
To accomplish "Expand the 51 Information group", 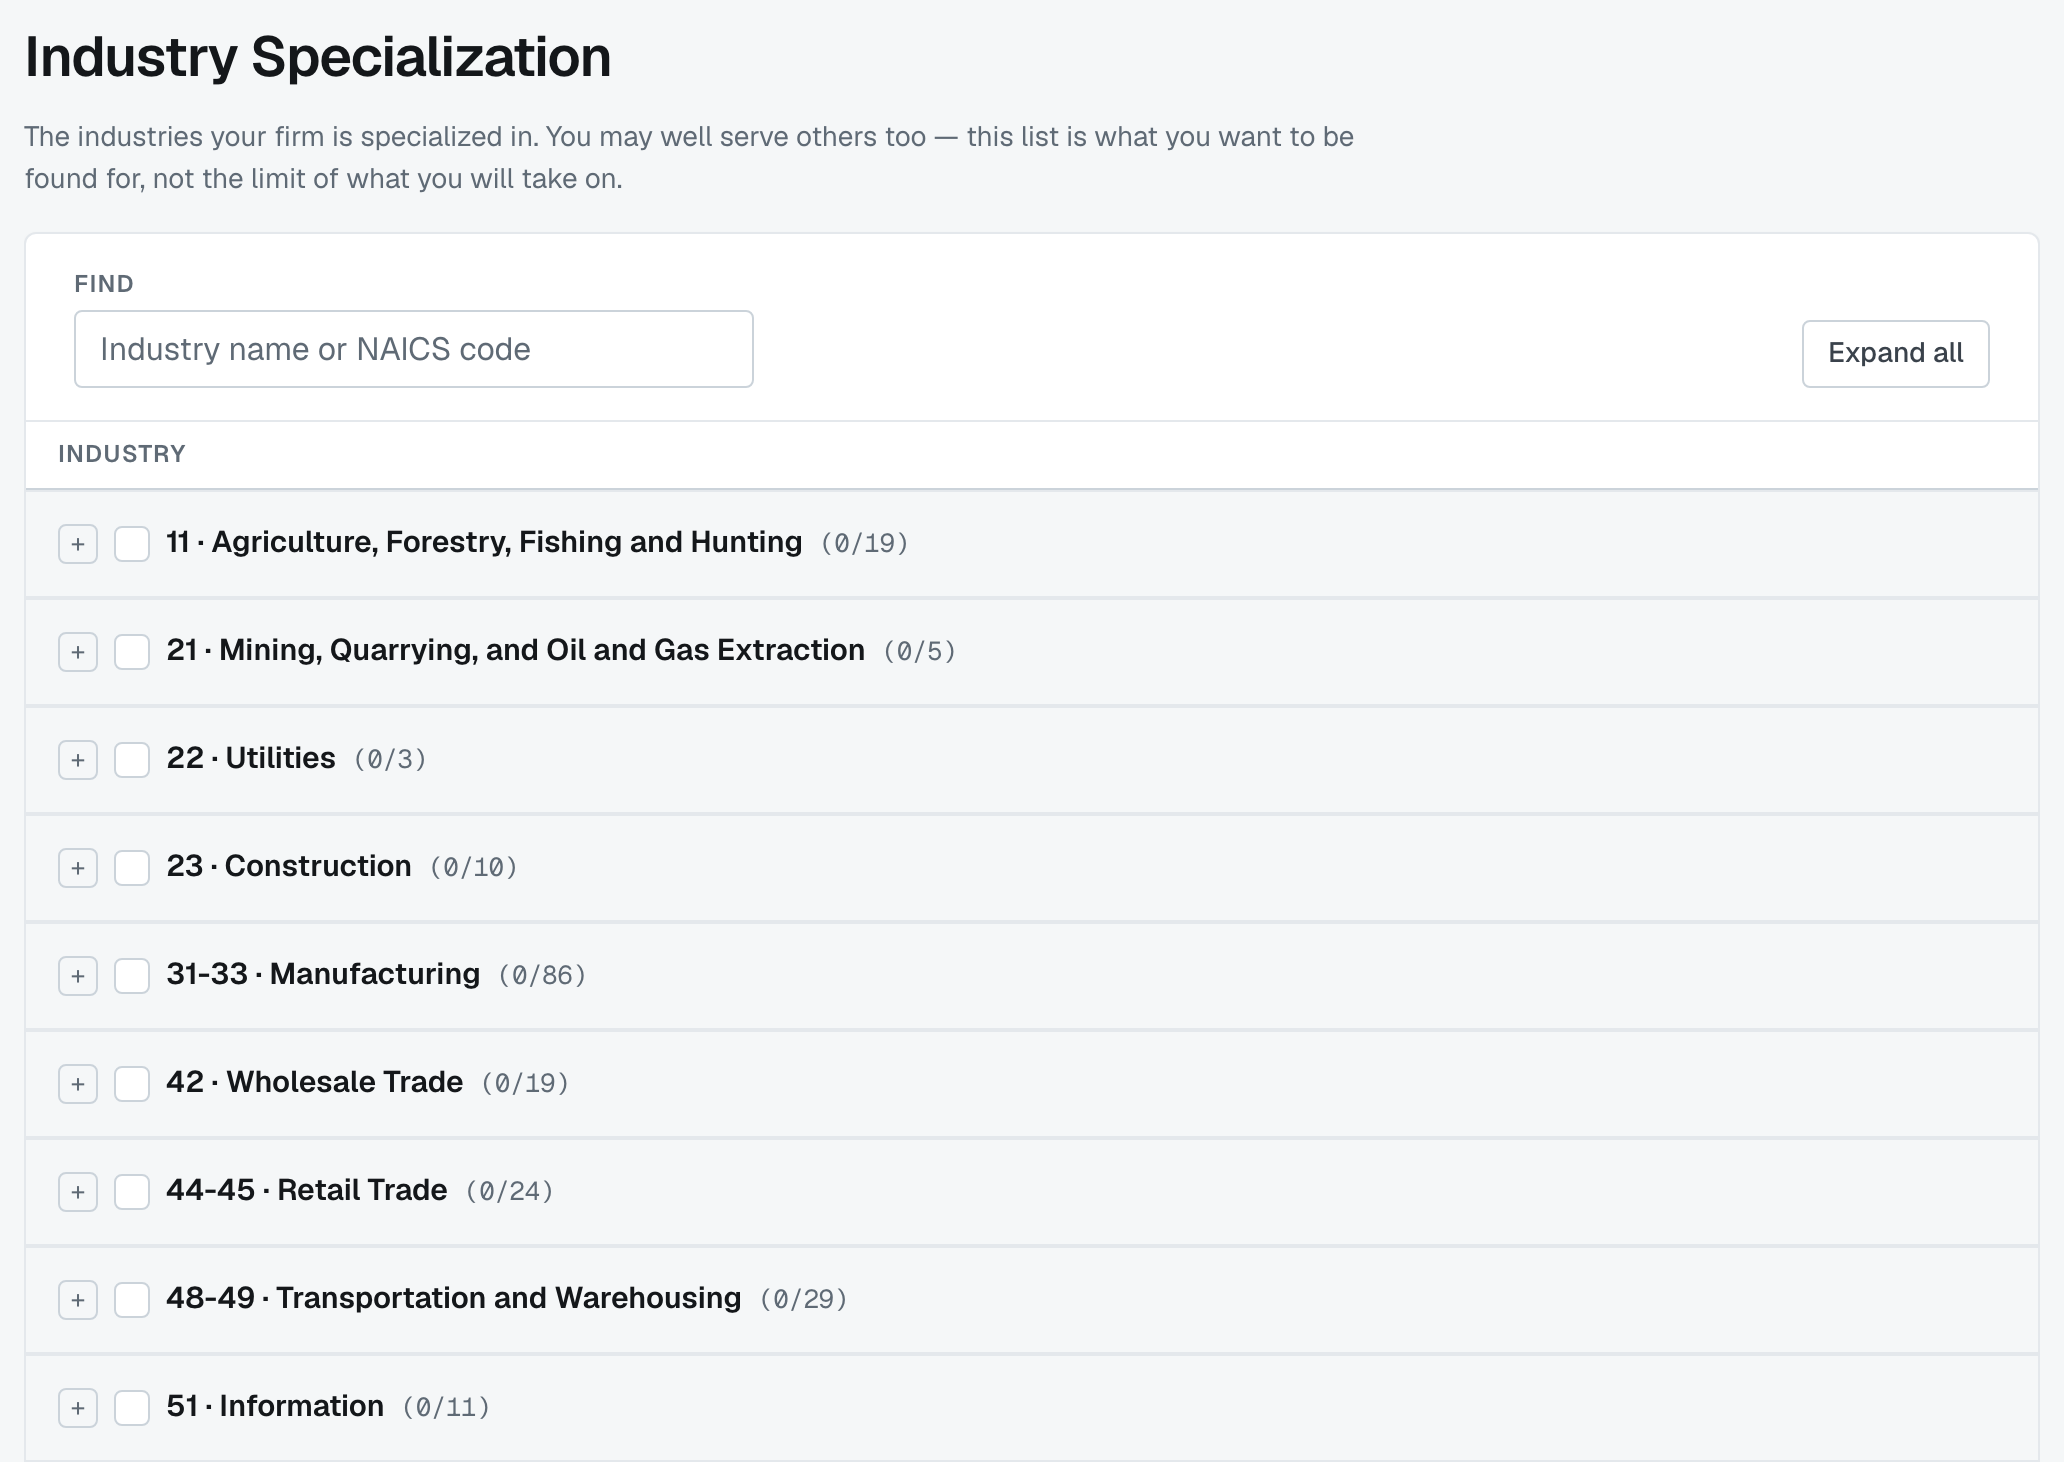I will [x=78, y=1408].
